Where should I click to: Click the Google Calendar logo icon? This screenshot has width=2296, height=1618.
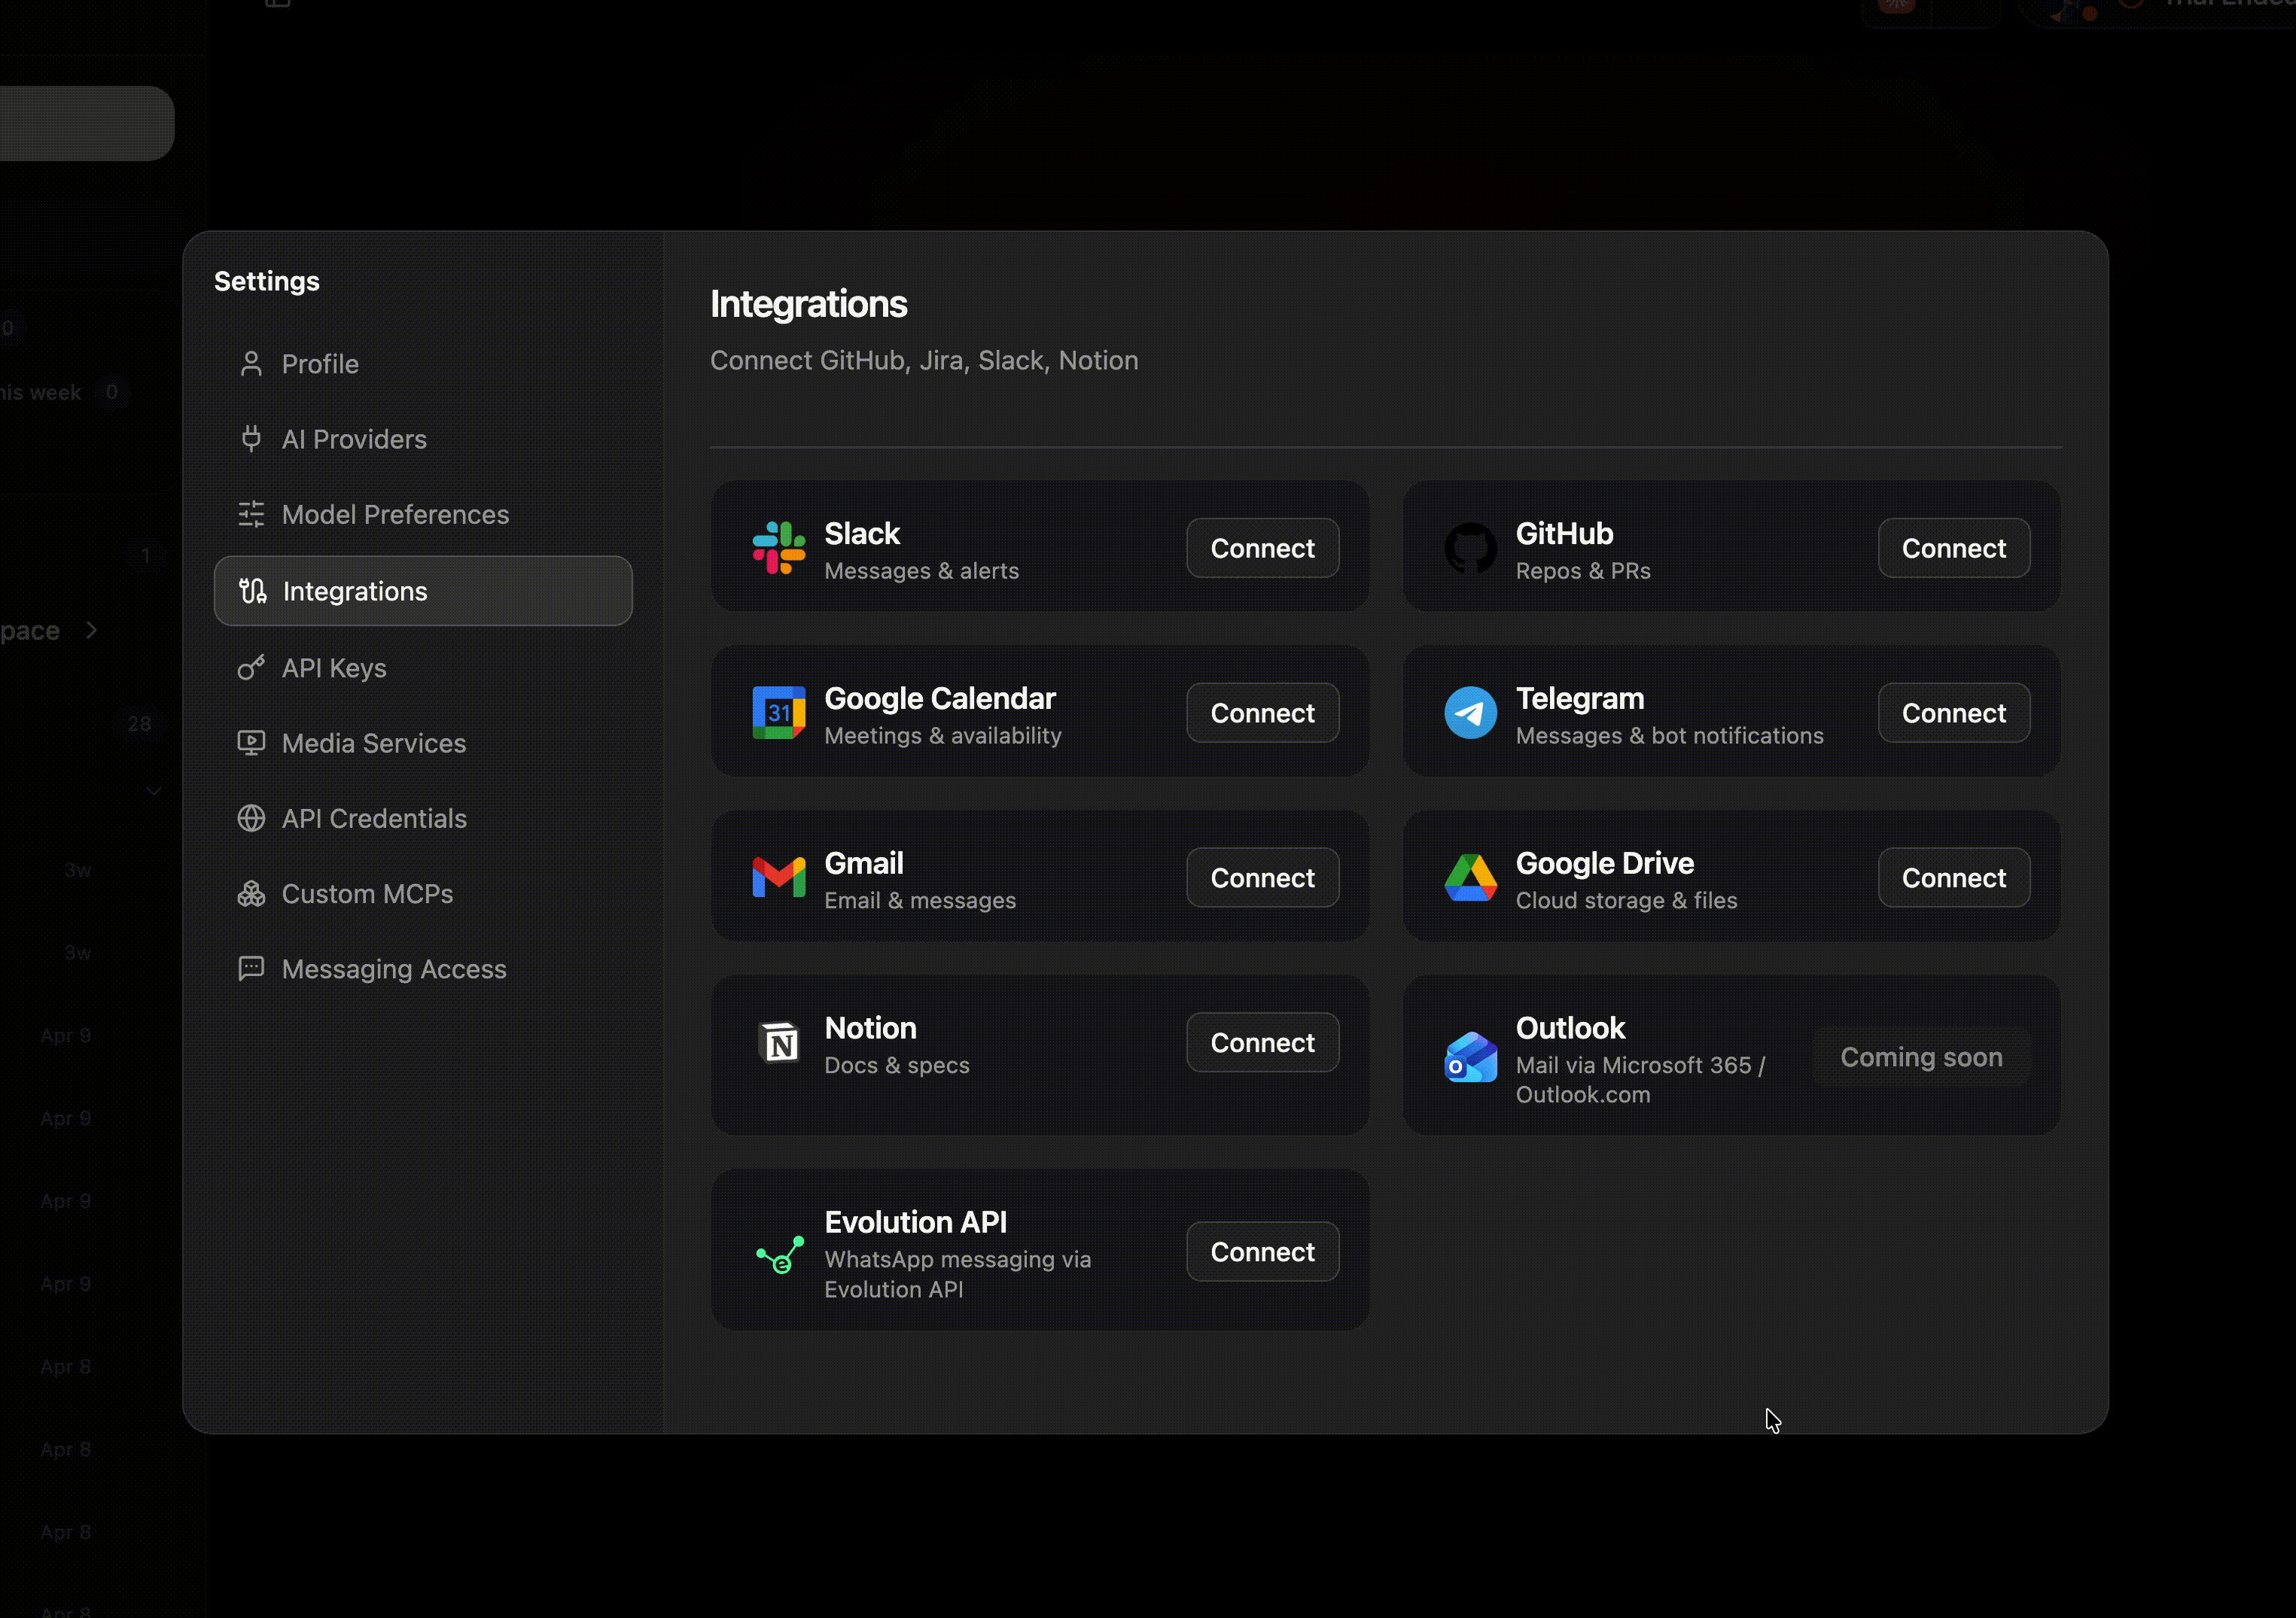click(x=779, y=713)
